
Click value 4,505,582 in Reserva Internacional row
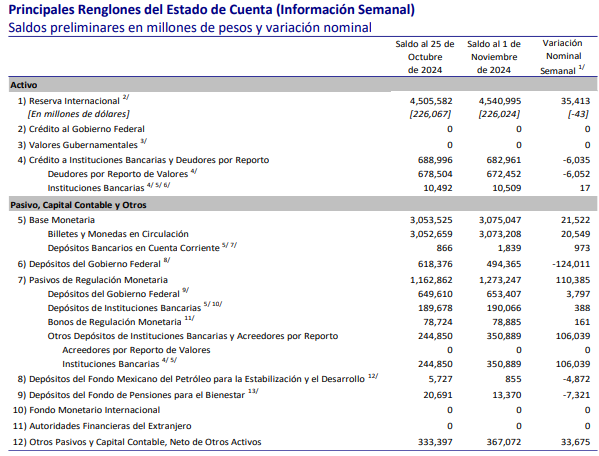pyautogui.click(x=431, y=101)
